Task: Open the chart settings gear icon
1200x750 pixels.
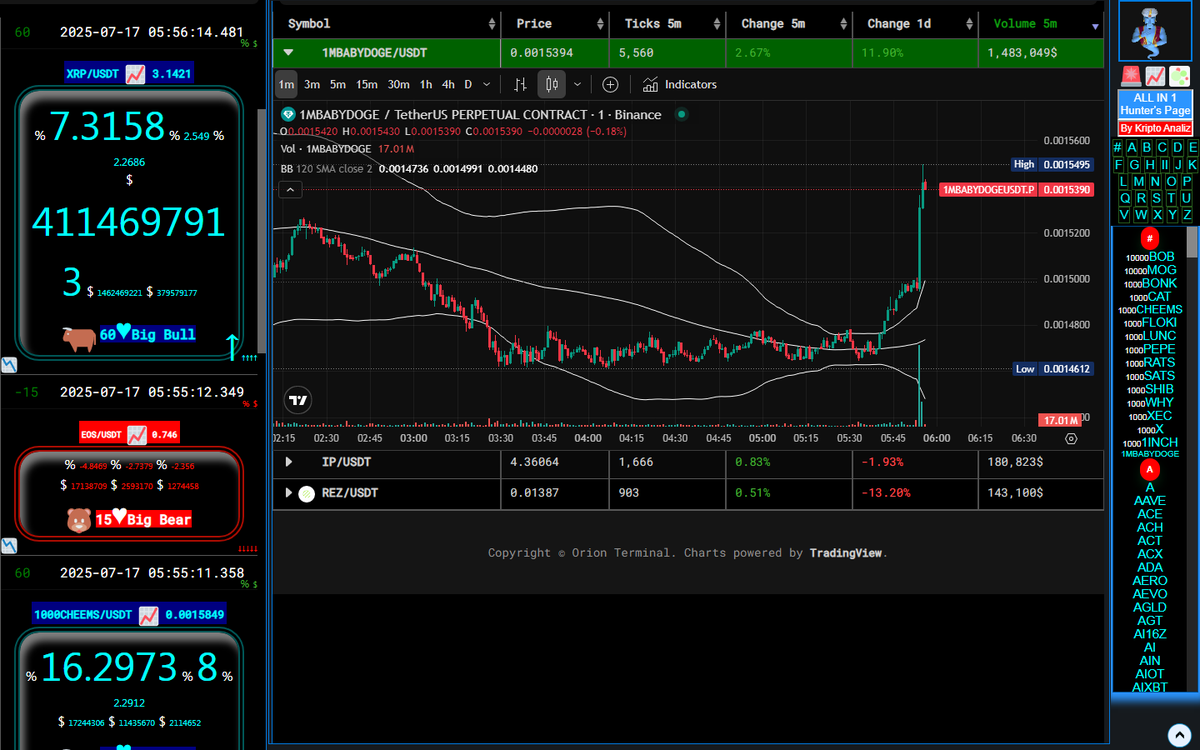Action: (1071, 438)
